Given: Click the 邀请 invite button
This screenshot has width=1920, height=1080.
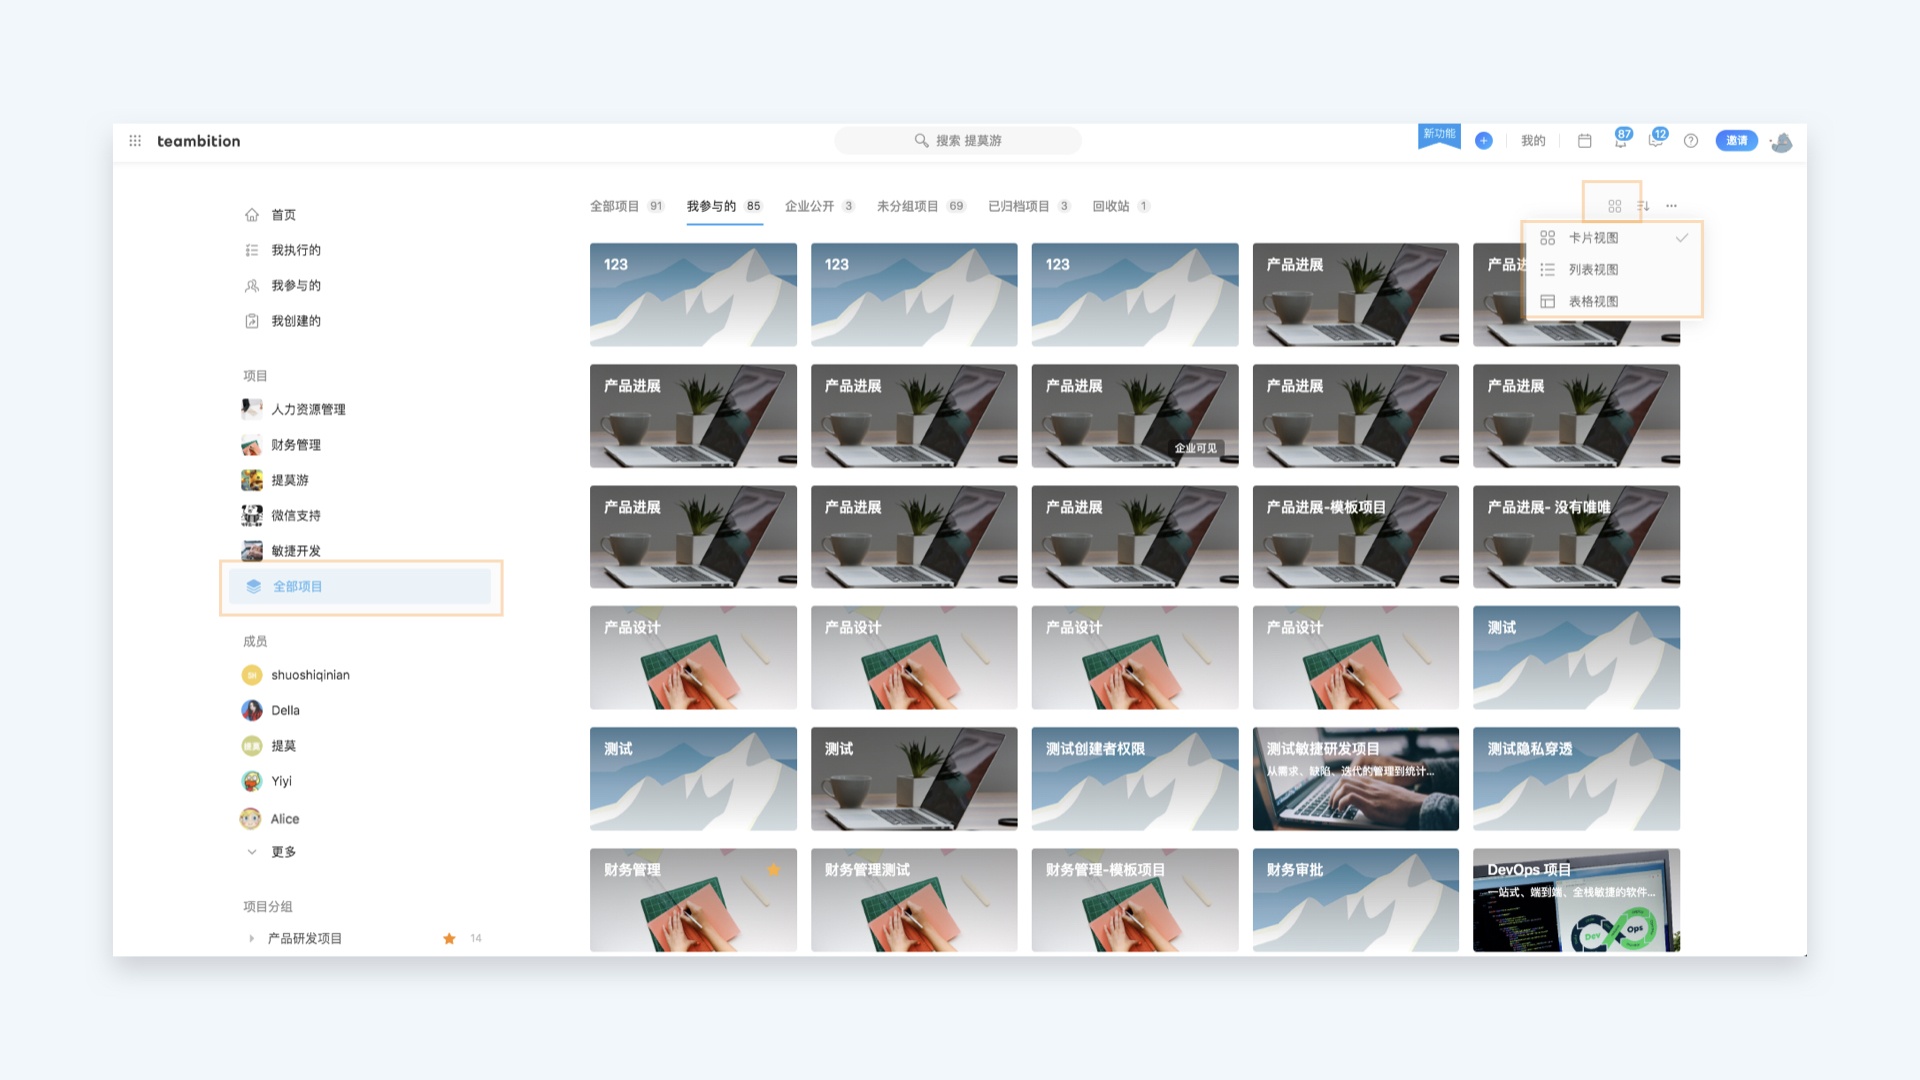Looking at the screenshot, I should (1737, 141).
